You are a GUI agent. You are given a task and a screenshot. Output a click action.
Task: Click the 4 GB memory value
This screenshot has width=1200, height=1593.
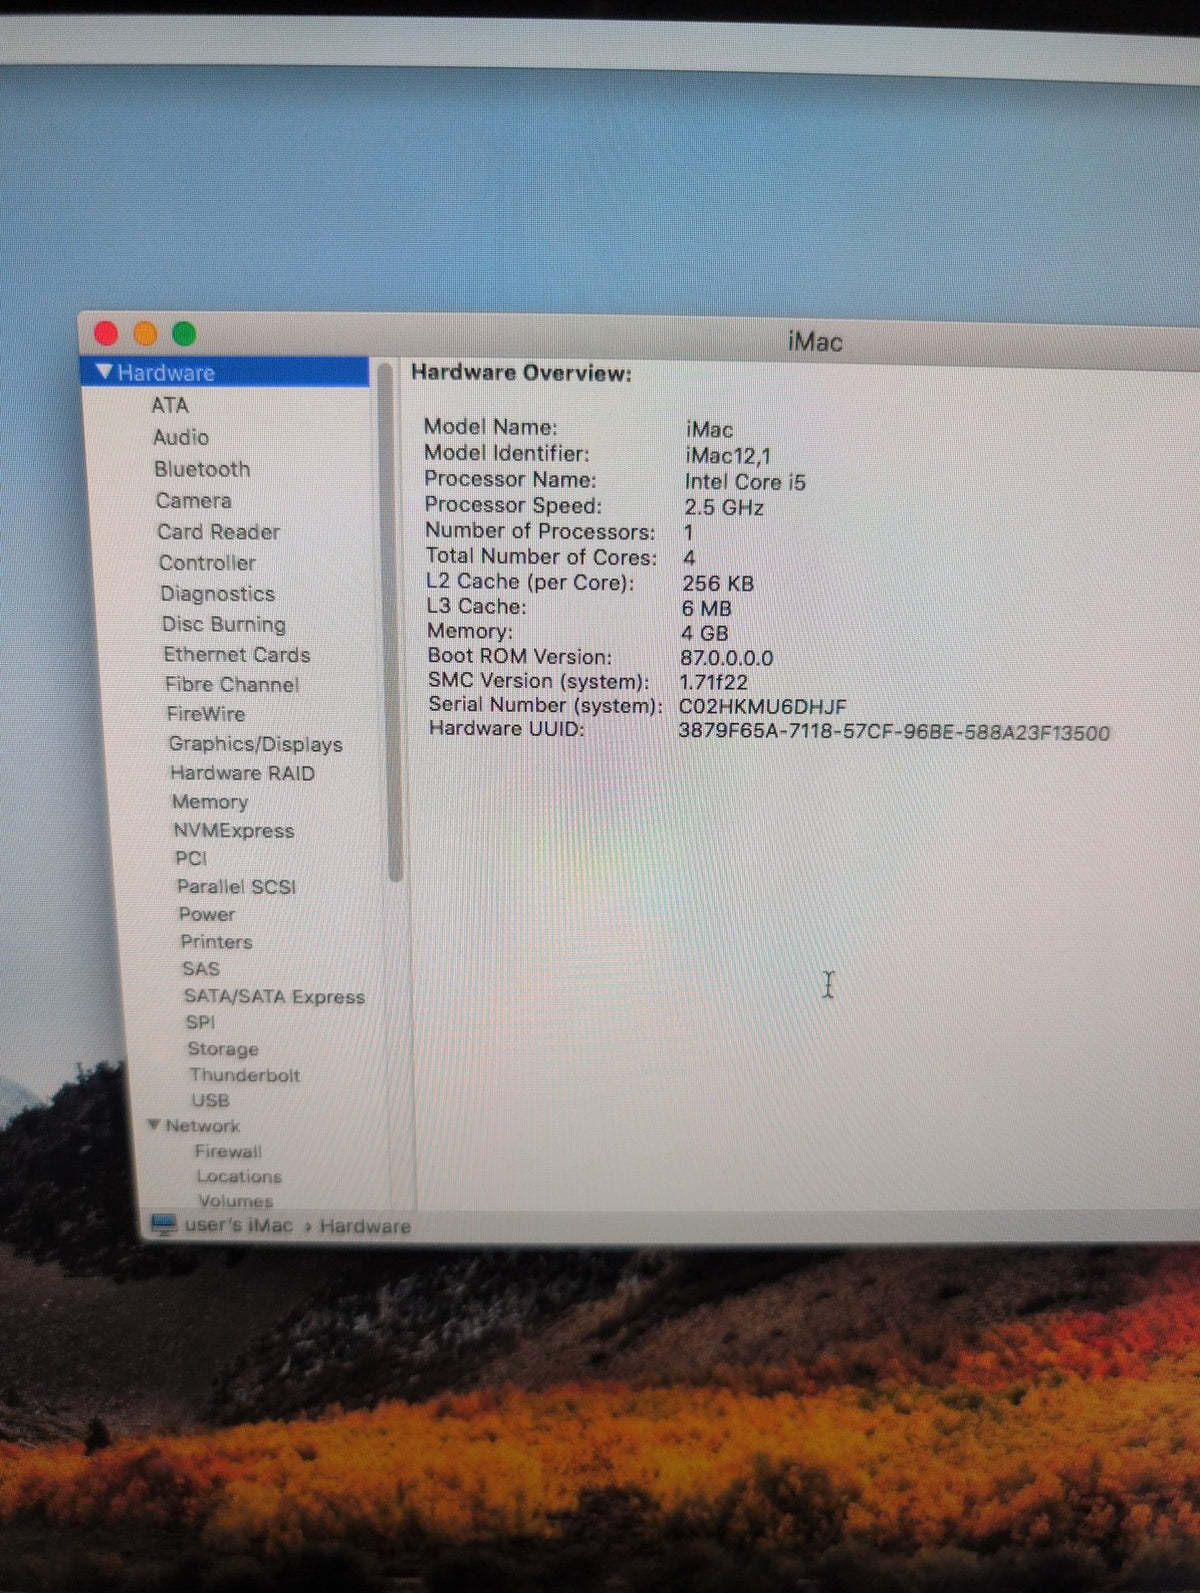pos(705,633)
